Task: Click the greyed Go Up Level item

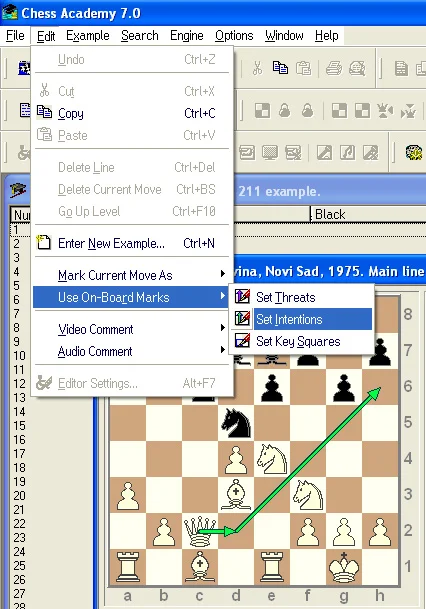Action: point(130,211)
